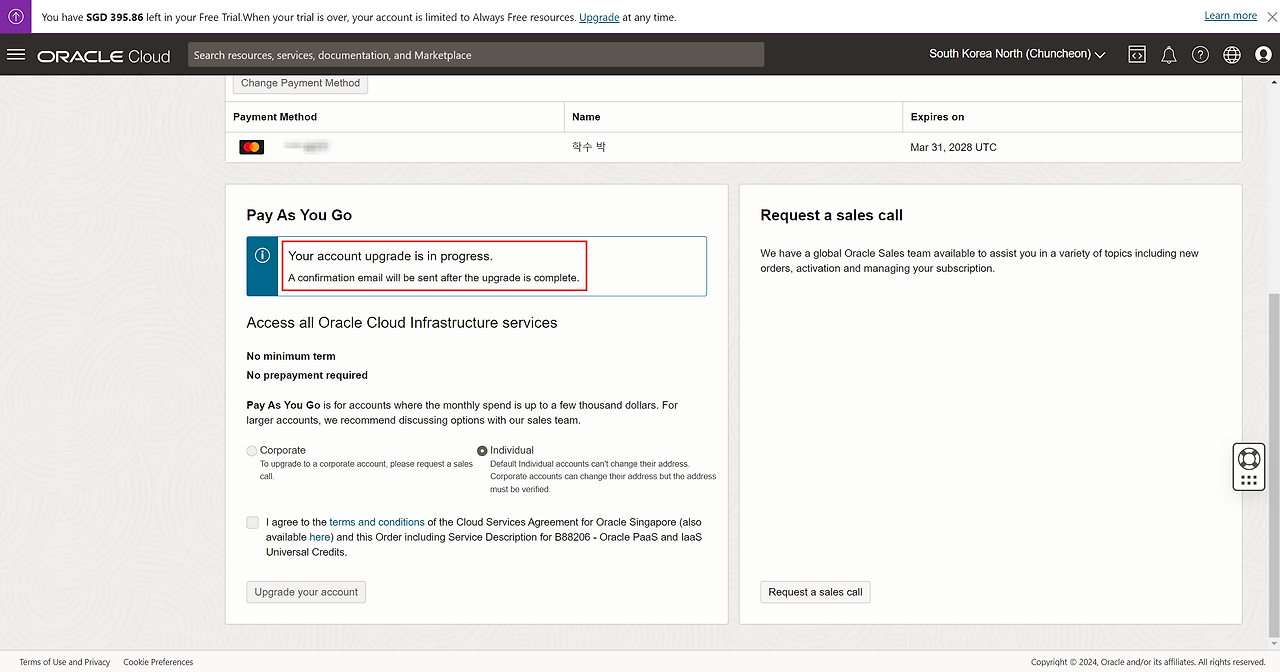
Task: Open the help question mark icon
Action: pos(1200,55)
